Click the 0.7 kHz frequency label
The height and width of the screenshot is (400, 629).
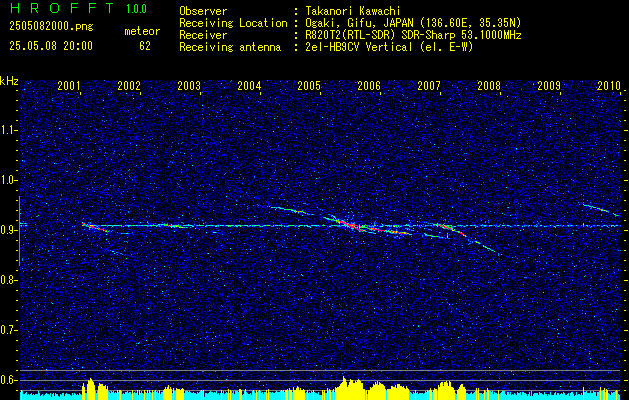(x=8, y=330)
